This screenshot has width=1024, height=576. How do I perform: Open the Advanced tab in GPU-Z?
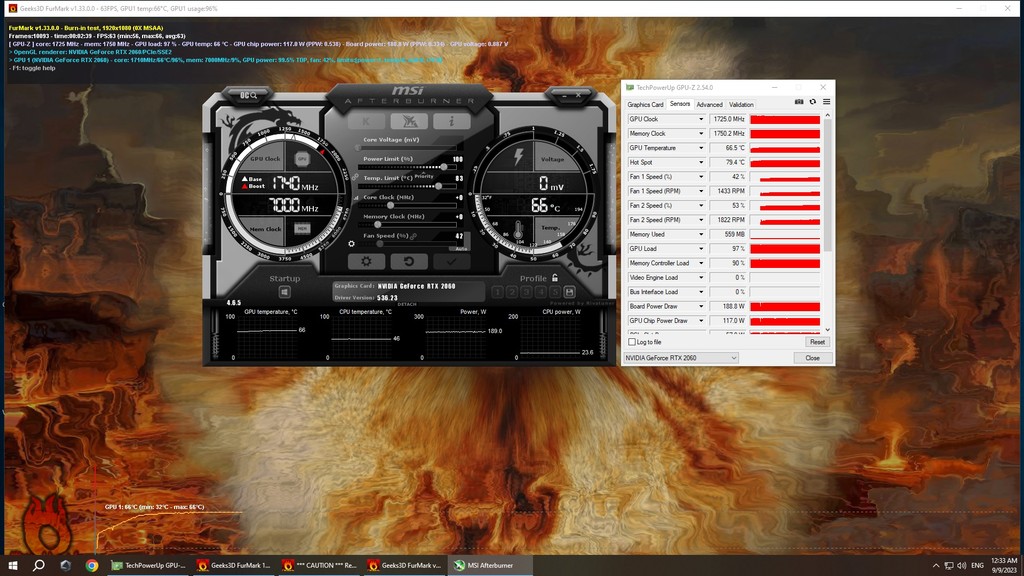709,104
